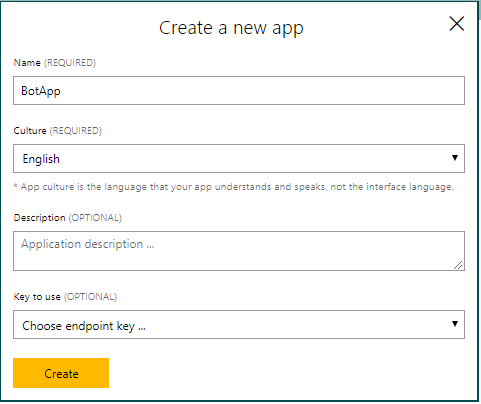Expand the Choose endpoint key dropdown
Image resolution: width=481 pixels, height=404 pixels.
(x=239, y=325)
